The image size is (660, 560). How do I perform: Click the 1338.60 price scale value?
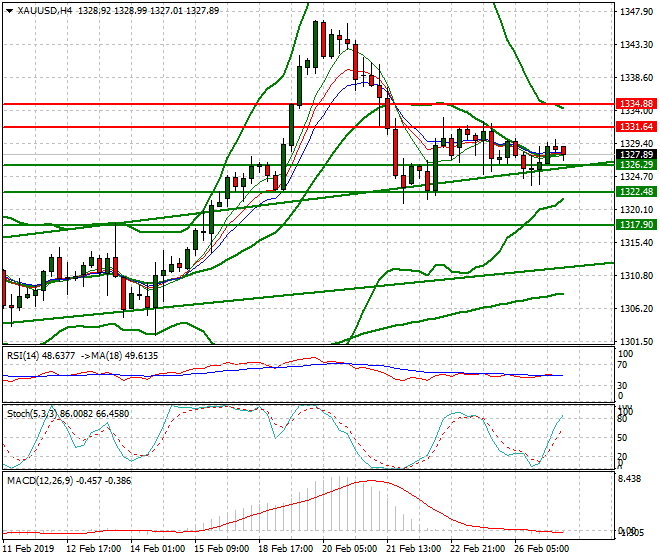click(x=637, y=77)
